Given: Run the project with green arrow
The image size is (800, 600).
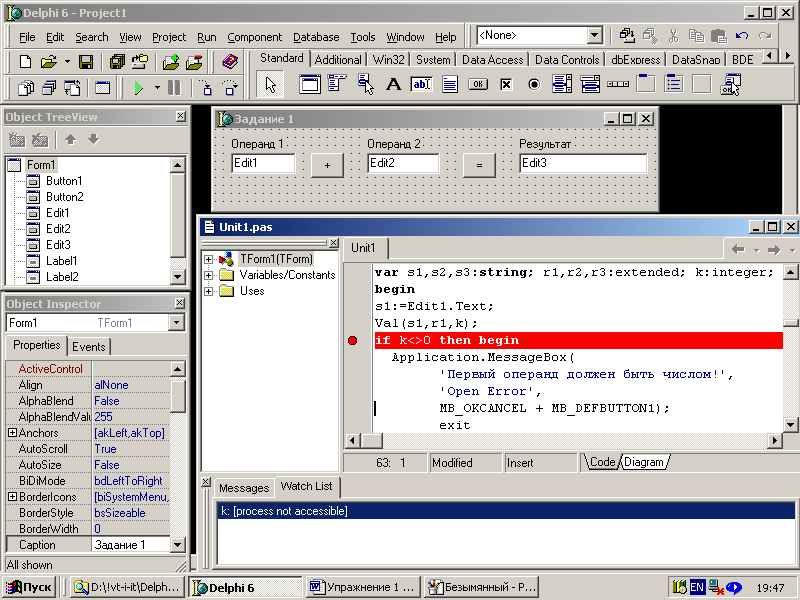Looking at the screenshot, I should [138, 88].
